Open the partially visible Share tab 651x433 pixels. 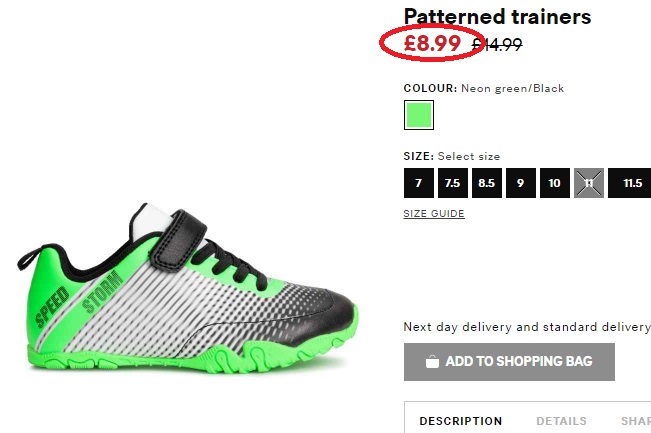(636, 421)
